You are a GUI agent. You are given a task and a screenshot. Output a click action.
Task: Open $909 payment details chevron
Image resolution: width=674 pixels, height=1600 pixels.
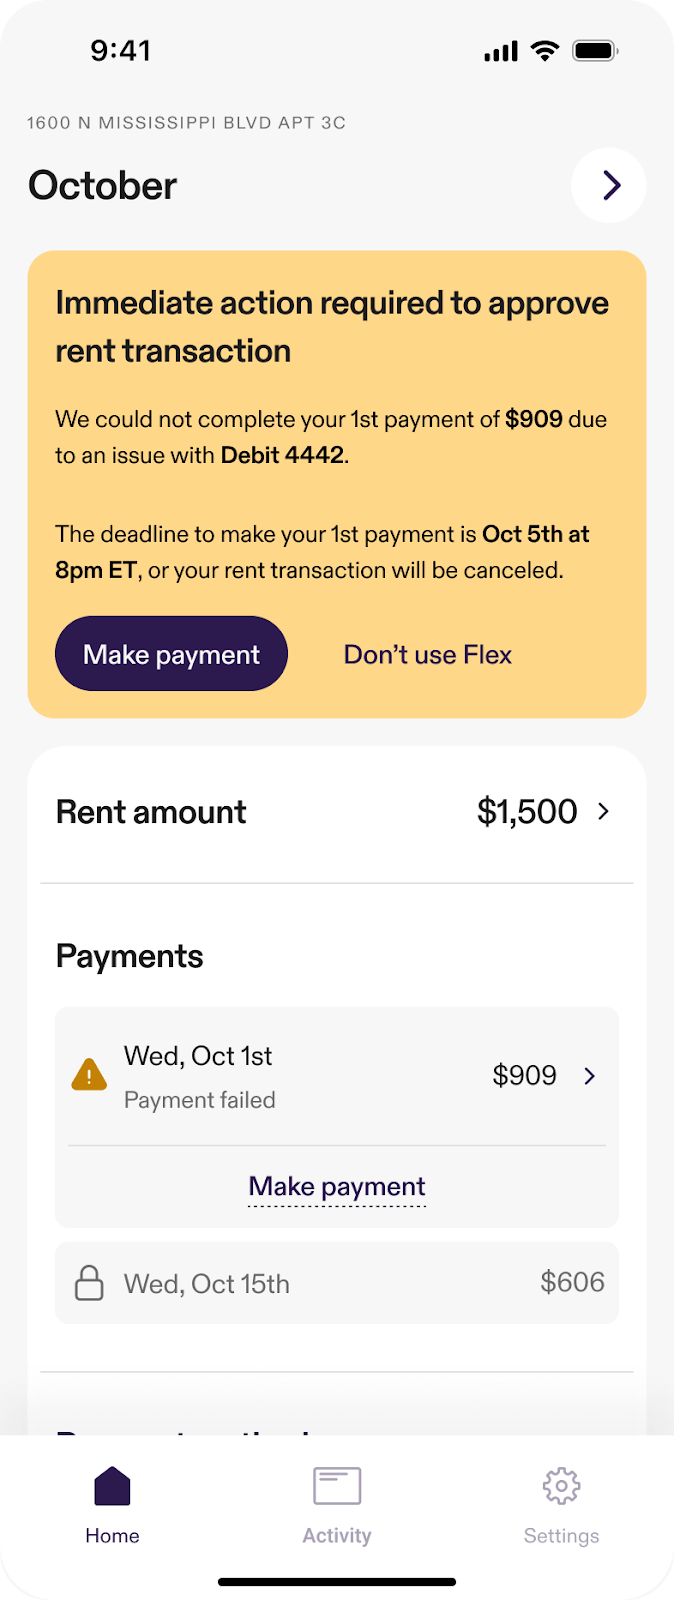pyautogui.click(x=590, y=1075)
